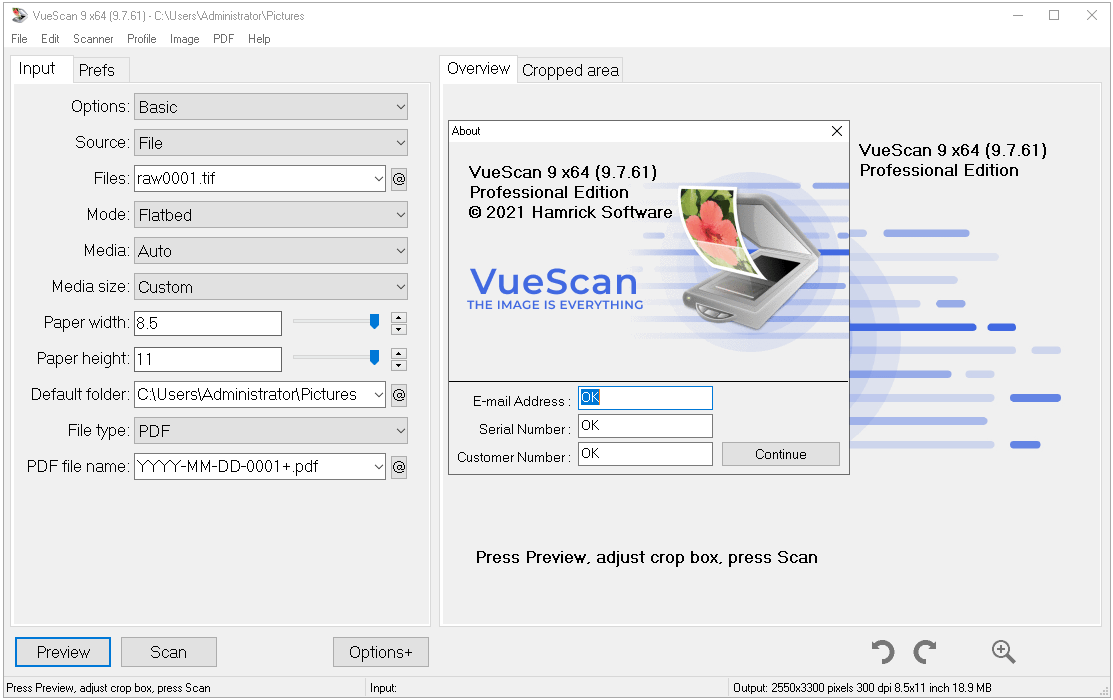1113x700 pixels.
Task: Click the @ button beside Files field
Action: (399, 179)
